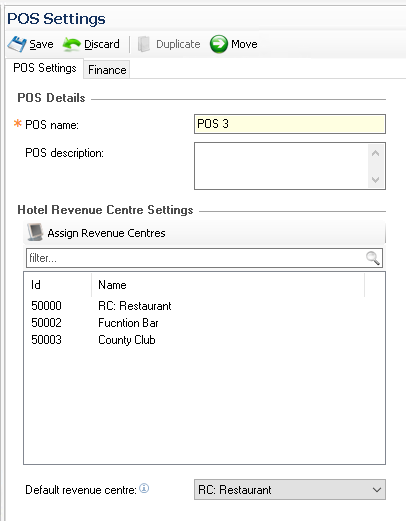Click the filter magnifying glass icon
Screen dimensions: 406x521
click(372, 258)
